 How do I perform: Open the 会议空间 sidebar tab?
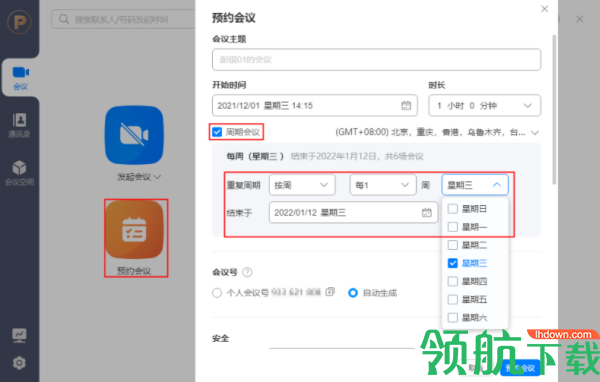[x=20, y=173]
